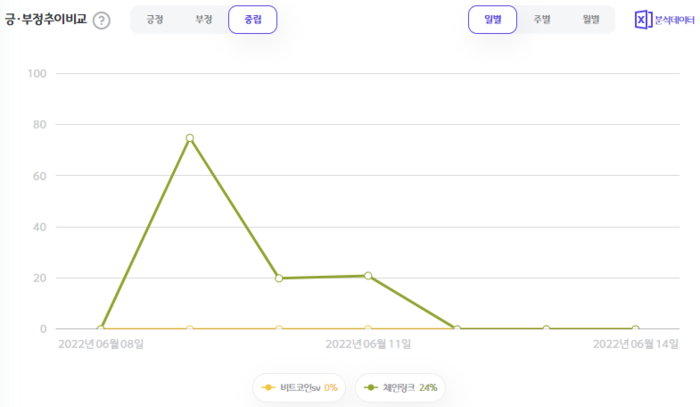The image size is (700, 407).
Task: Open the 분석데이터 text link
Action: 674,20
